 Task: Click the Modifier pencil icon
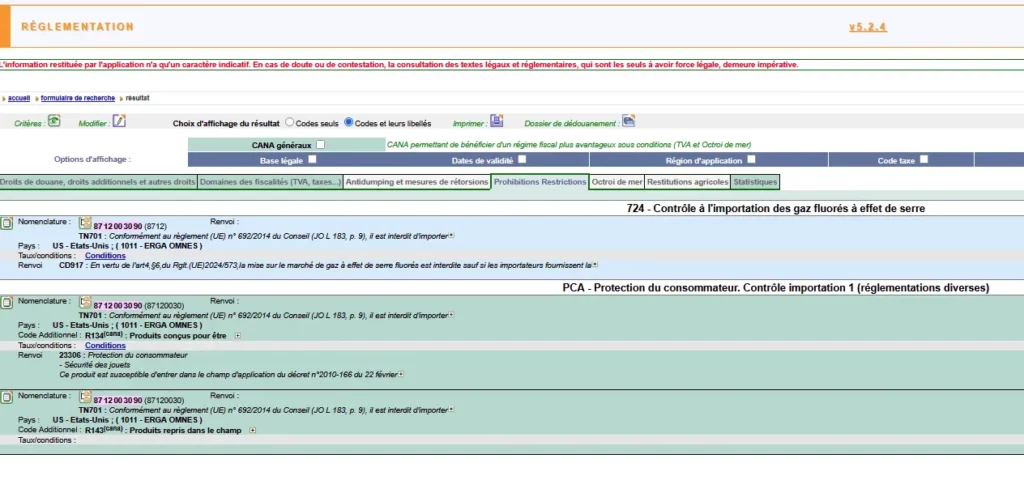click(x=119, y=121)
